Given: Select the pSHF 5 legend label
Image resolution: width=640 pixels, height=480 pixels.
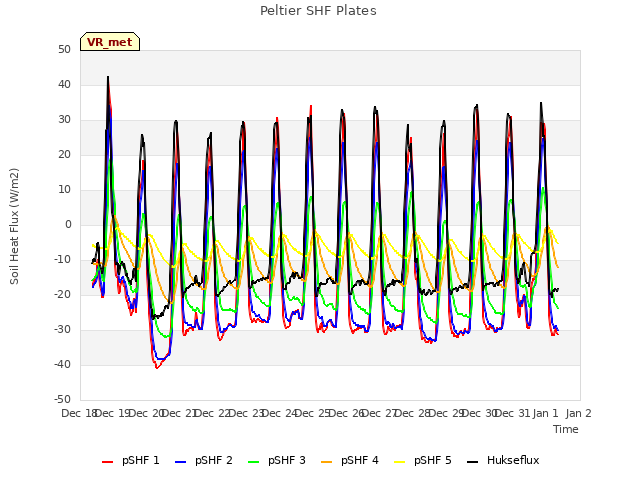Looking at the screenshot, I should pyautogui.click(x=433, y=460).
